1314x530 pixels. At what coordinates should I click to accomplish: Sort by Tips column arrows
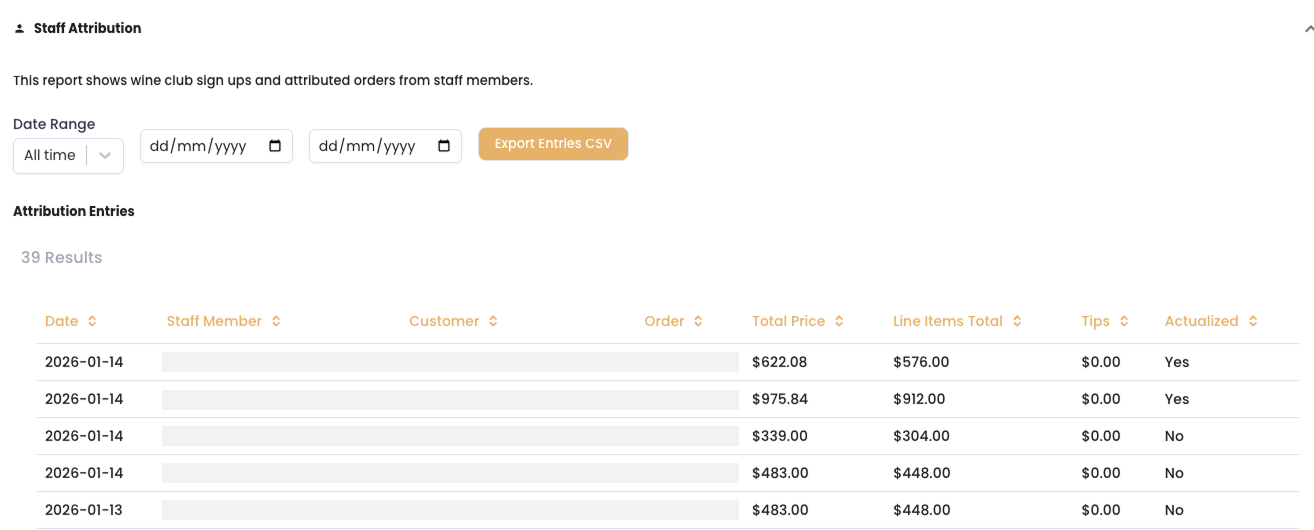click(x=1124, y=321)
